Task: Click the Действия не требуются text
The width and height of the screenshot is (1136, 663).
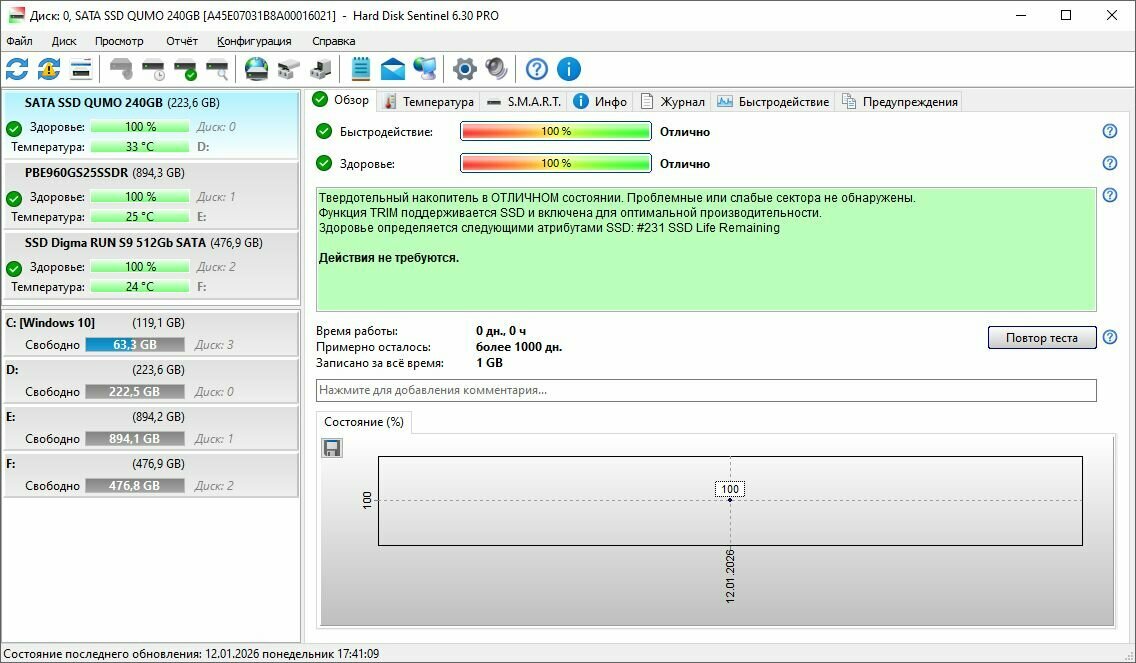Action: pyautogui.click(x=388, y=258)
